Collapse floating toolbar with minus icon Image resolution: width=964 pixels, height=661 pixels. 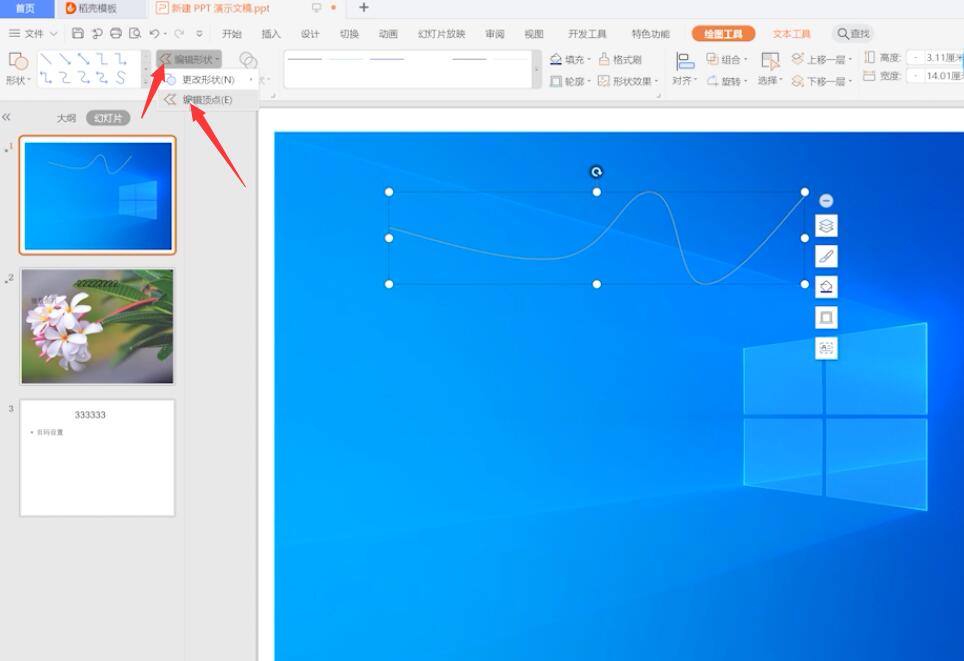tap(826, 200)
